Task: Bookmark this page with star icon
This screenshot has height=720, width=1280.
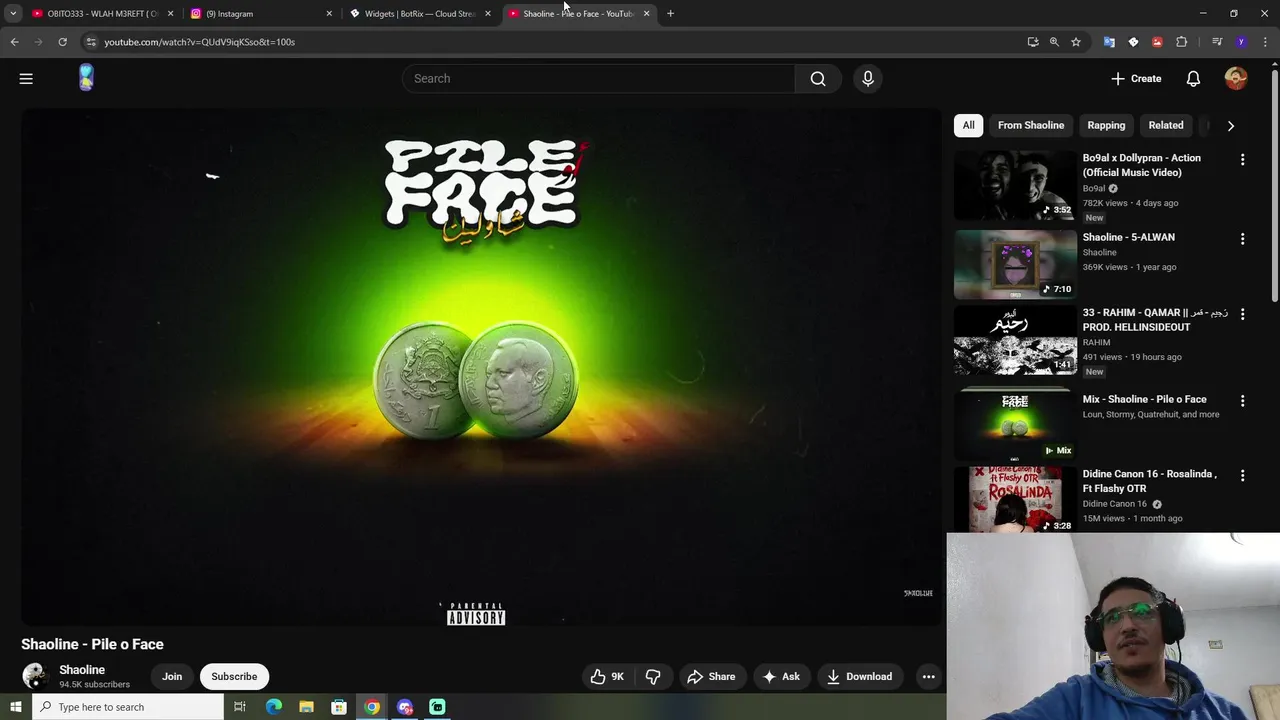Action: [1076, 42]
